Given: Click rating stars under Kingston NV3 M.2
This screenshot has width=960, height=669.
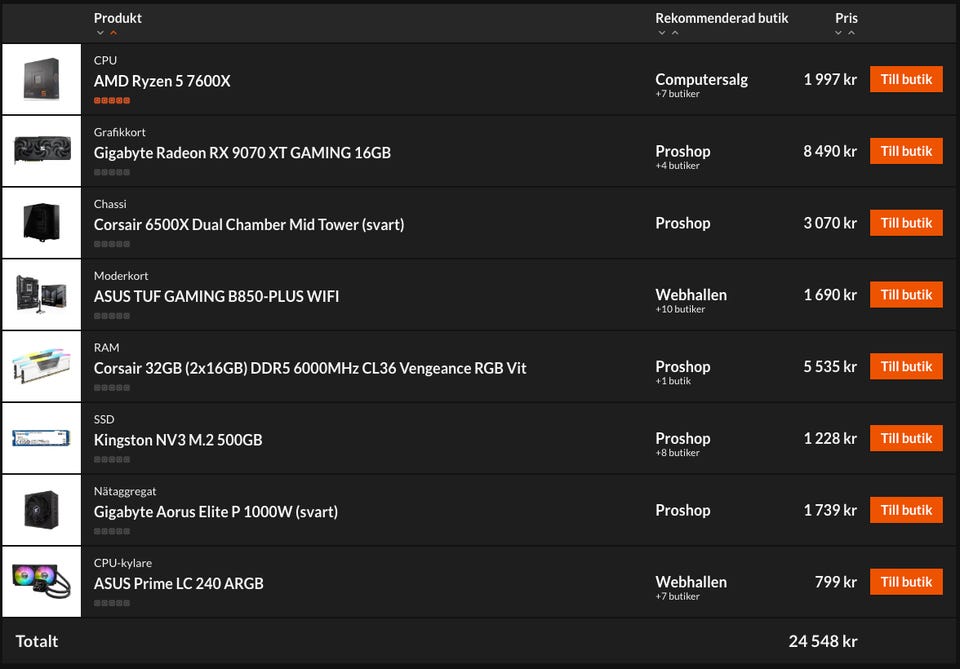Looking at the screenshot, I should [112, 460].
